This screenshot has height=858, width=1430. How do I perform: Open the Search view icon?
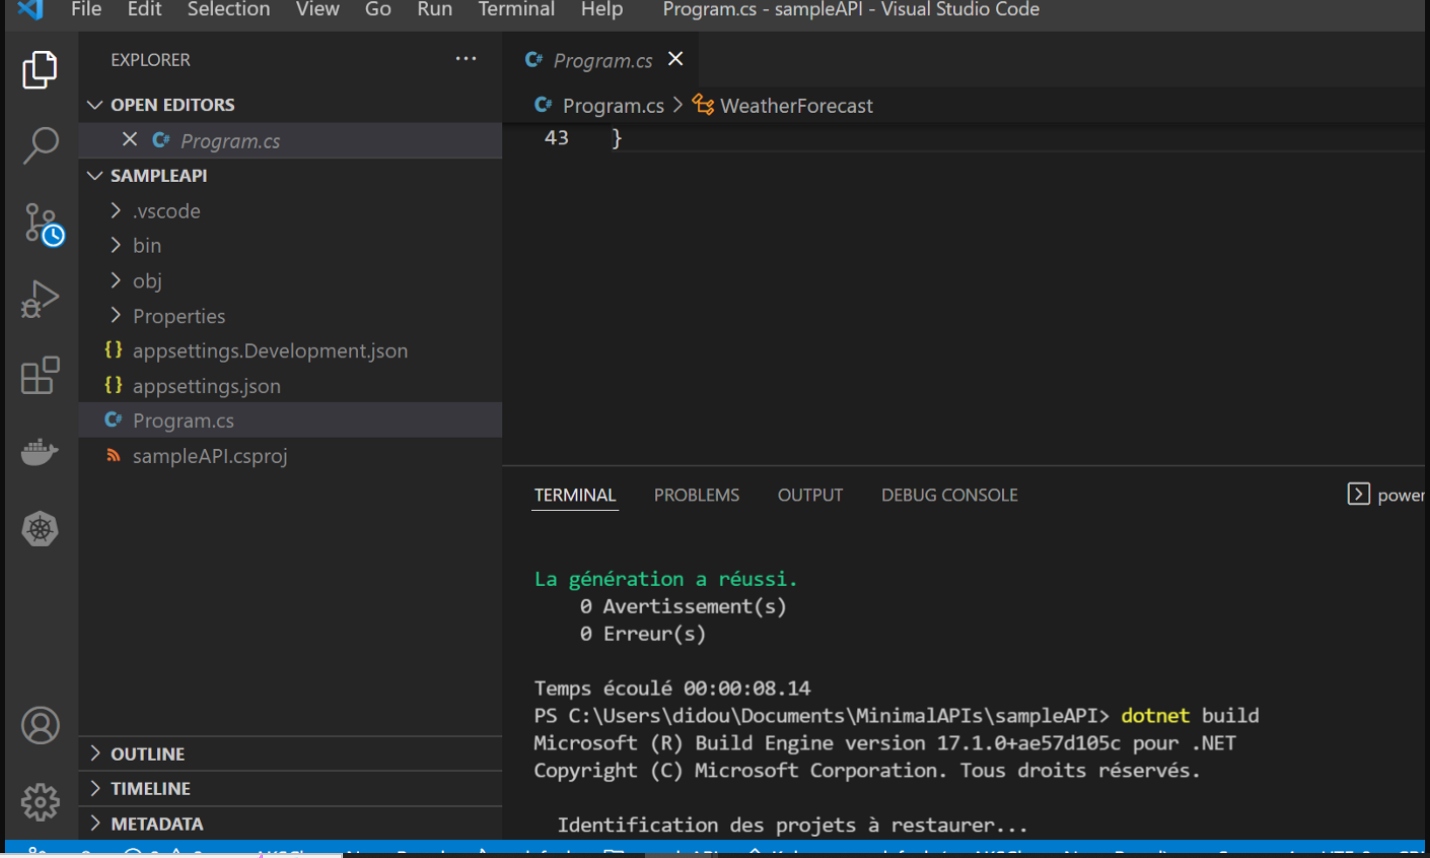click(40, 146)
